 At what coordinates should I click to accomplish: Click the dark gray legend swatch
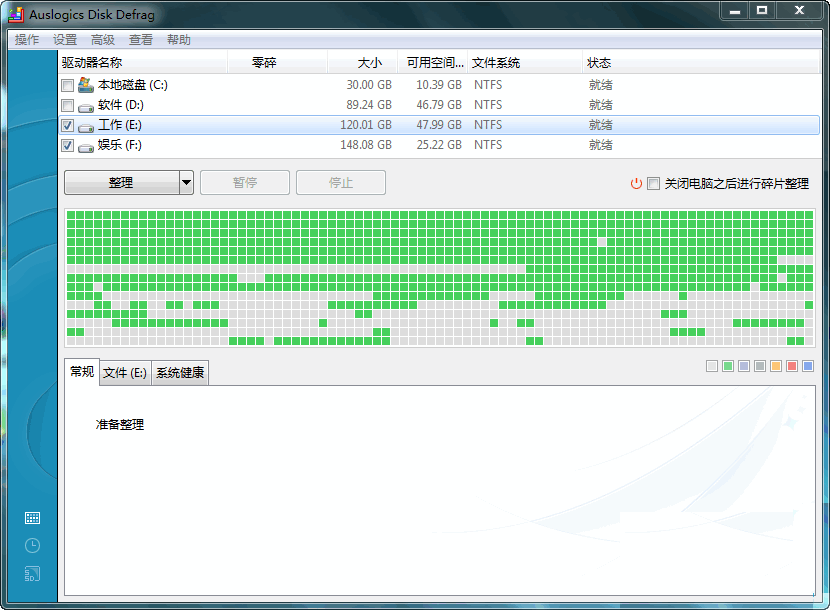[760, 366]
